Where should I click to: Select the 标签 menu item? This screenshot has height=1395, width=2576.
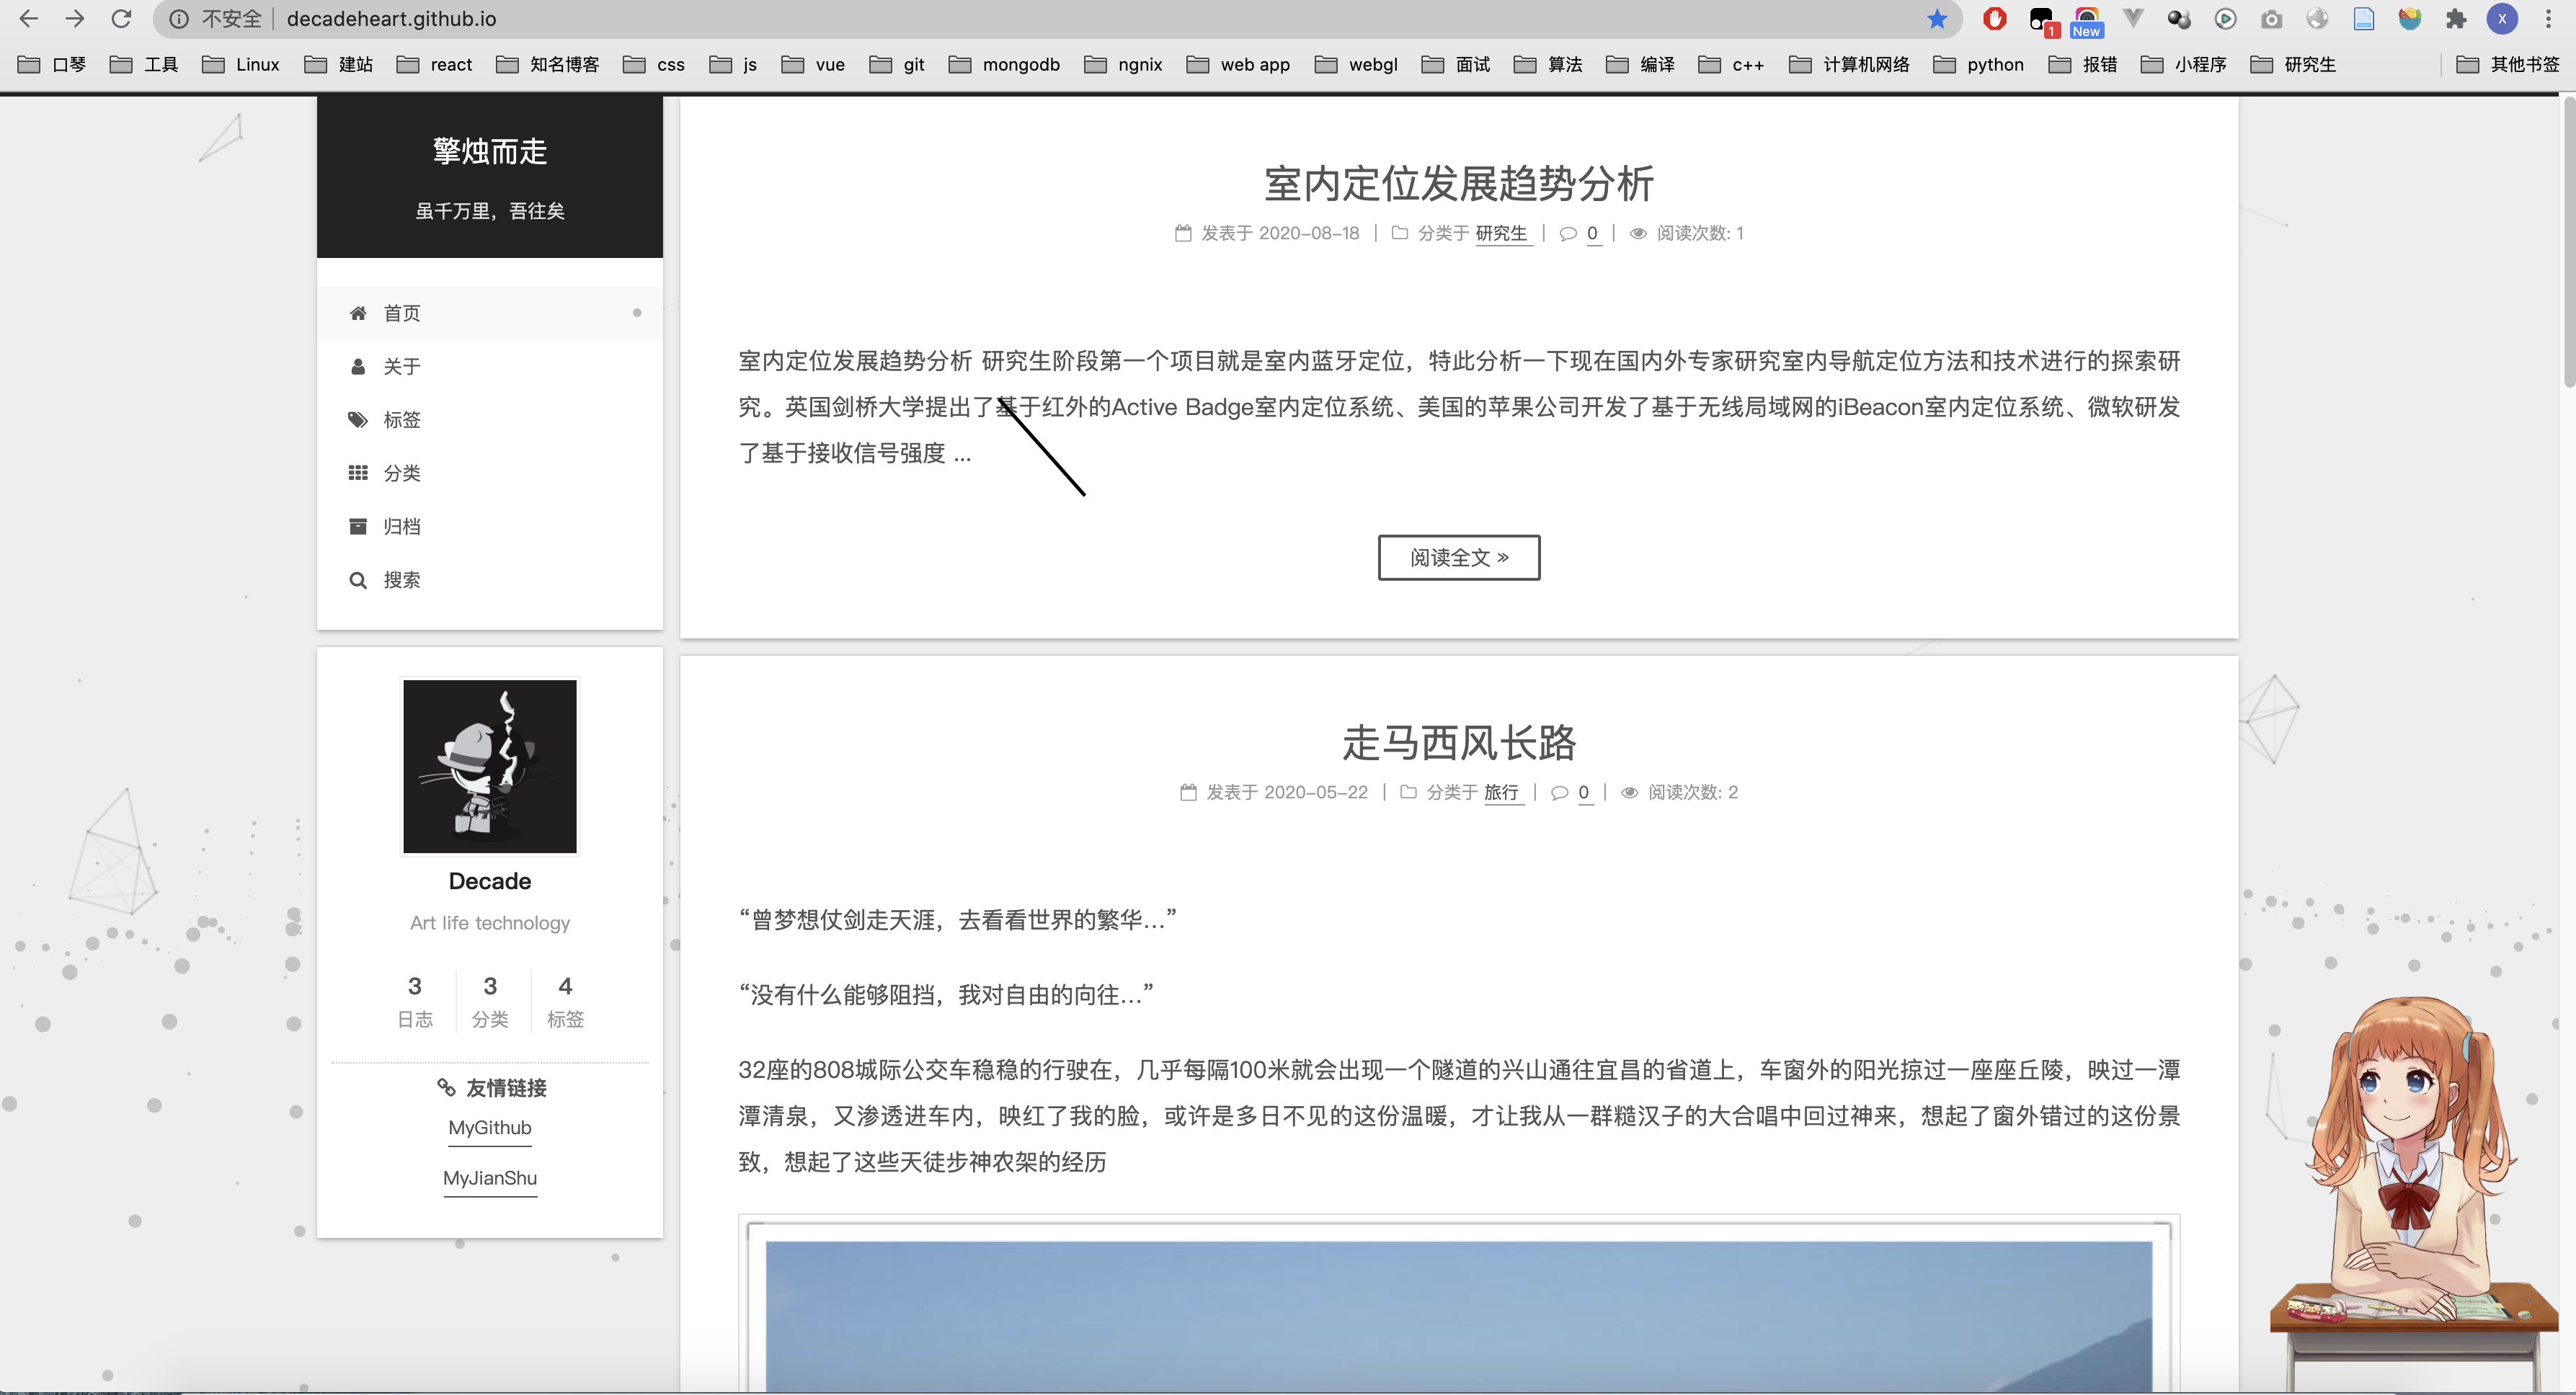tap(490, 419)
